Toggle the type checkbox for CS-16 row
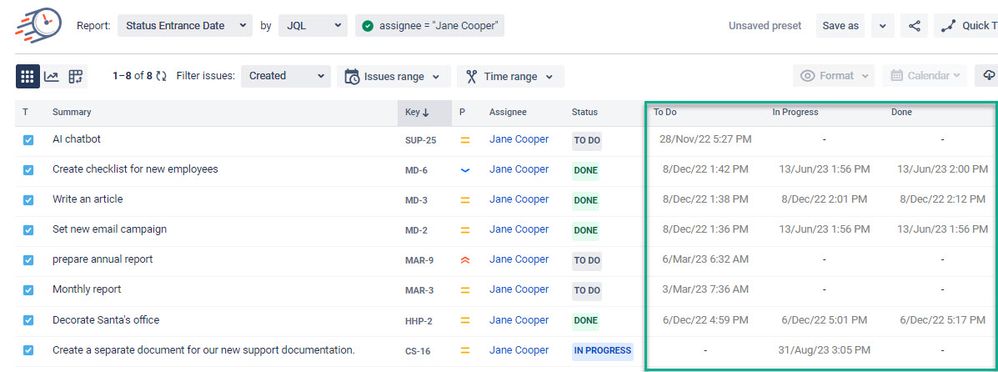This screenshot has width=998, height=372. tap(28, 350)
